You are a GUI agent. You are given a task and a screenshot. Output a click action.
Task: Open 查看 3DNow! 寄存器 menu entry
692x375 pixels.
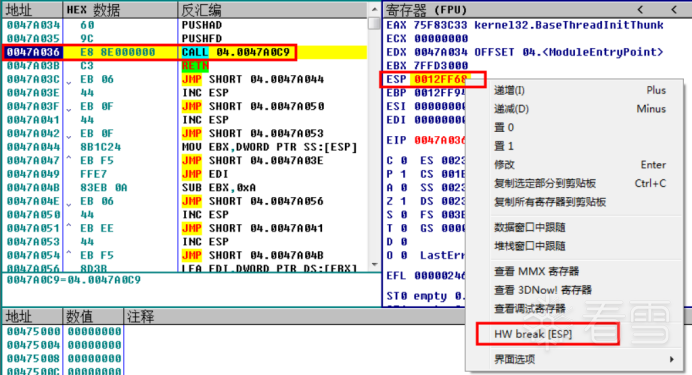pos(543,290)
